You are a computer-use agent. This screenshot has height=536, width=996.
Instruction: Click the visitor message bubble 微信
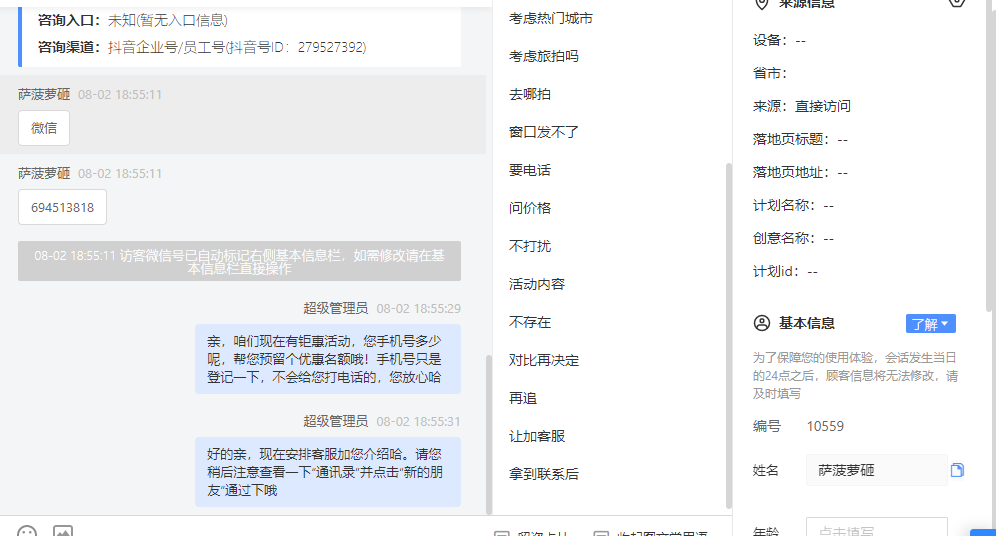click(44, 128)
